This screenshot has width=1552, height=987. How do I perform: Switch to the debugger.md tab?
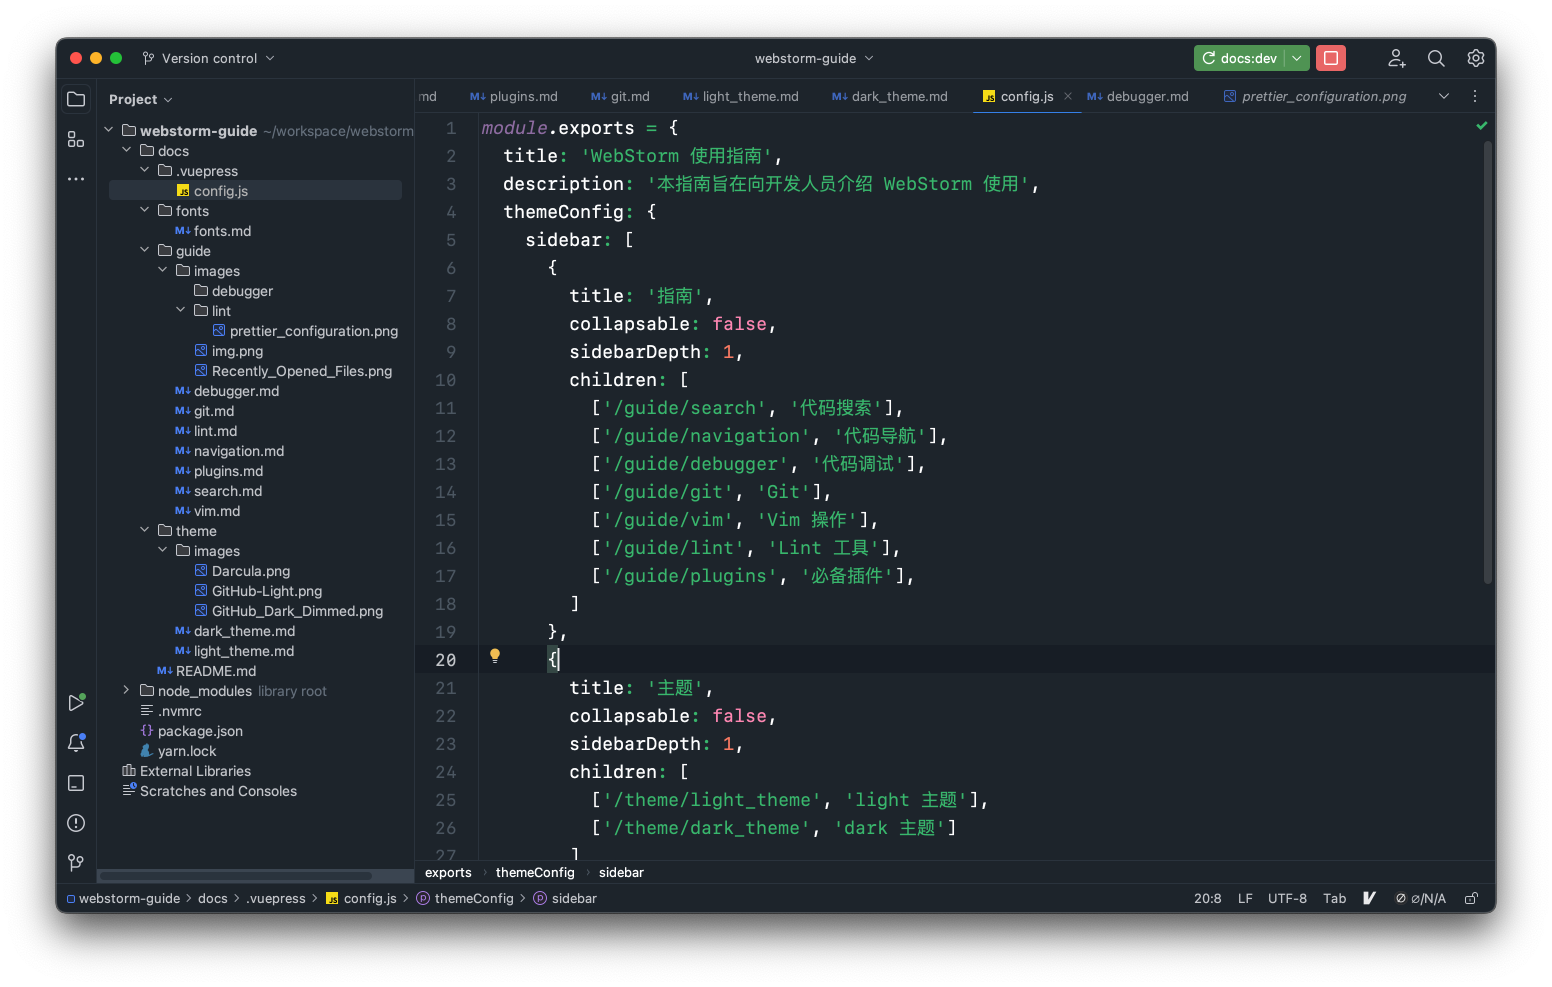tap(1146, 96)
